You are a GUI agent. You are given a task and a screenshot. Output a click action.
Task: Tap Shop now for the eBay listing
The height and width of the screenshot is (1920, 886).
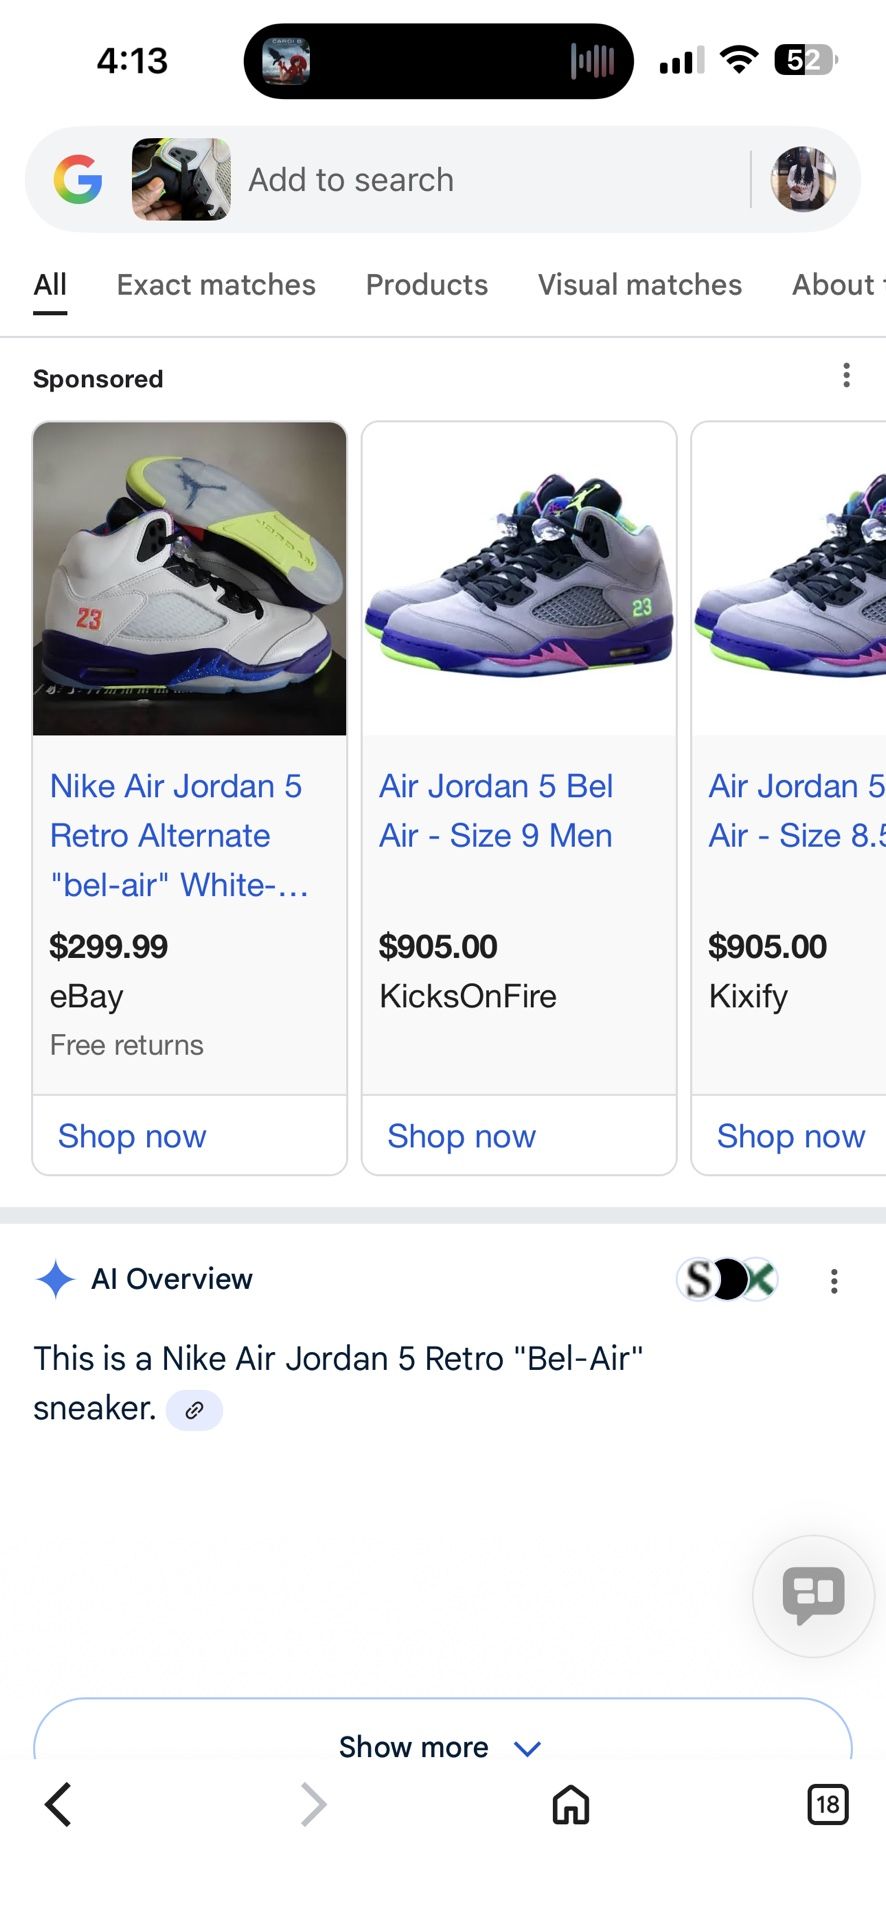(x=132, y=1136)
